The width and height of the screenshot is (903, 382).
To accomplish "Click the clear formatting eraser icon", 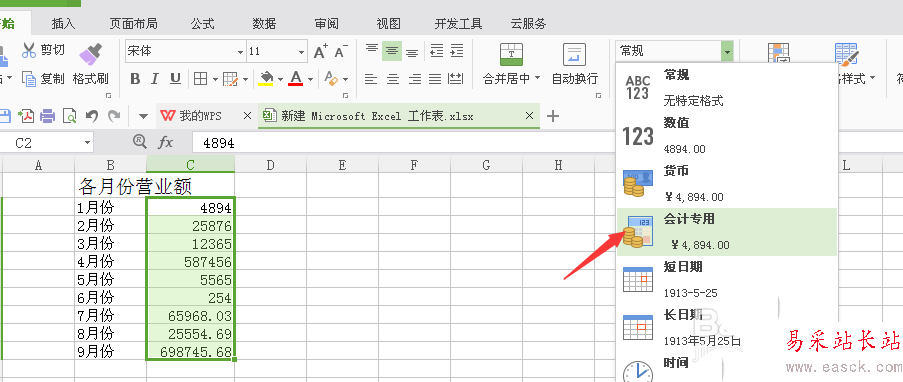I will tap(331, 79).
